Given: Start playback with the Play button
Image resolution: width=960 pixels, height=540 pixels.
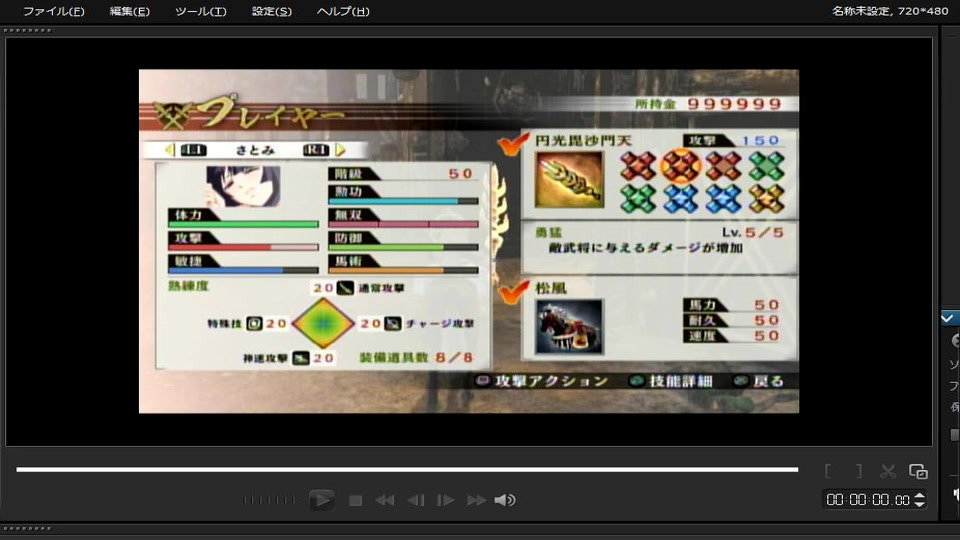Looking at the screenshot, I should click(x=321, y=500).
